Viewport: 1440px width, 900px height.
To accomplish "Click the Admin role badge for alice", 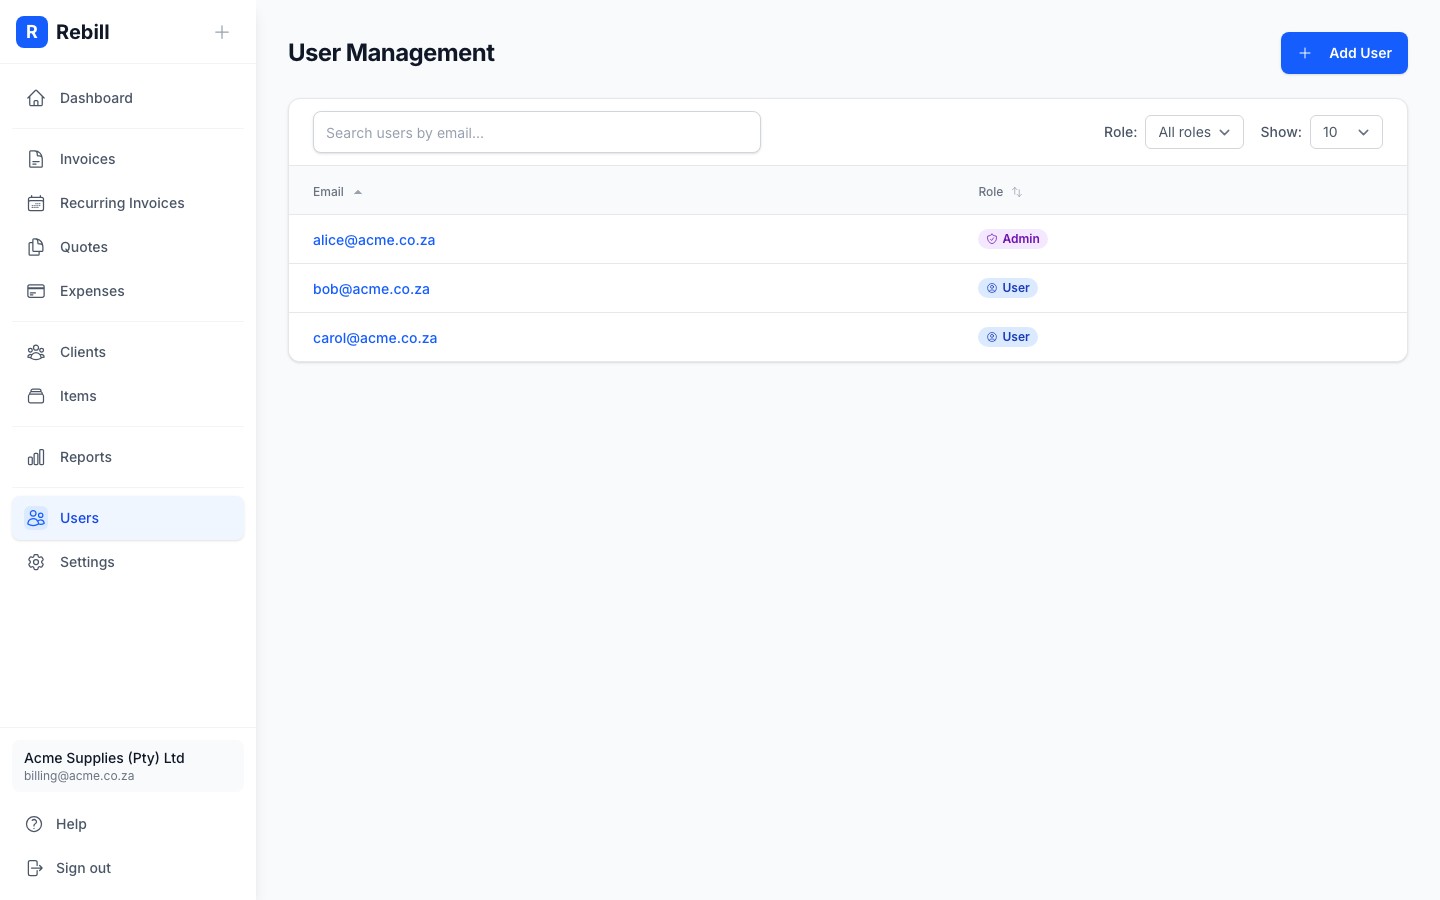I will click(1013, 239).
